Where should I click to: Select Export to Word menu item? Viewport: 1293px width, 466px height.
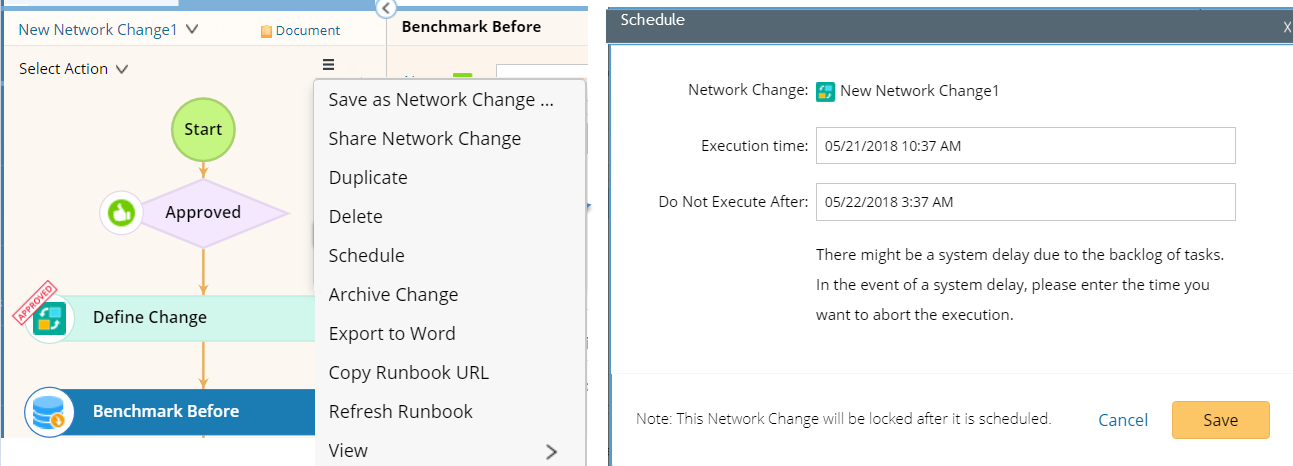[x=392, y=334]
